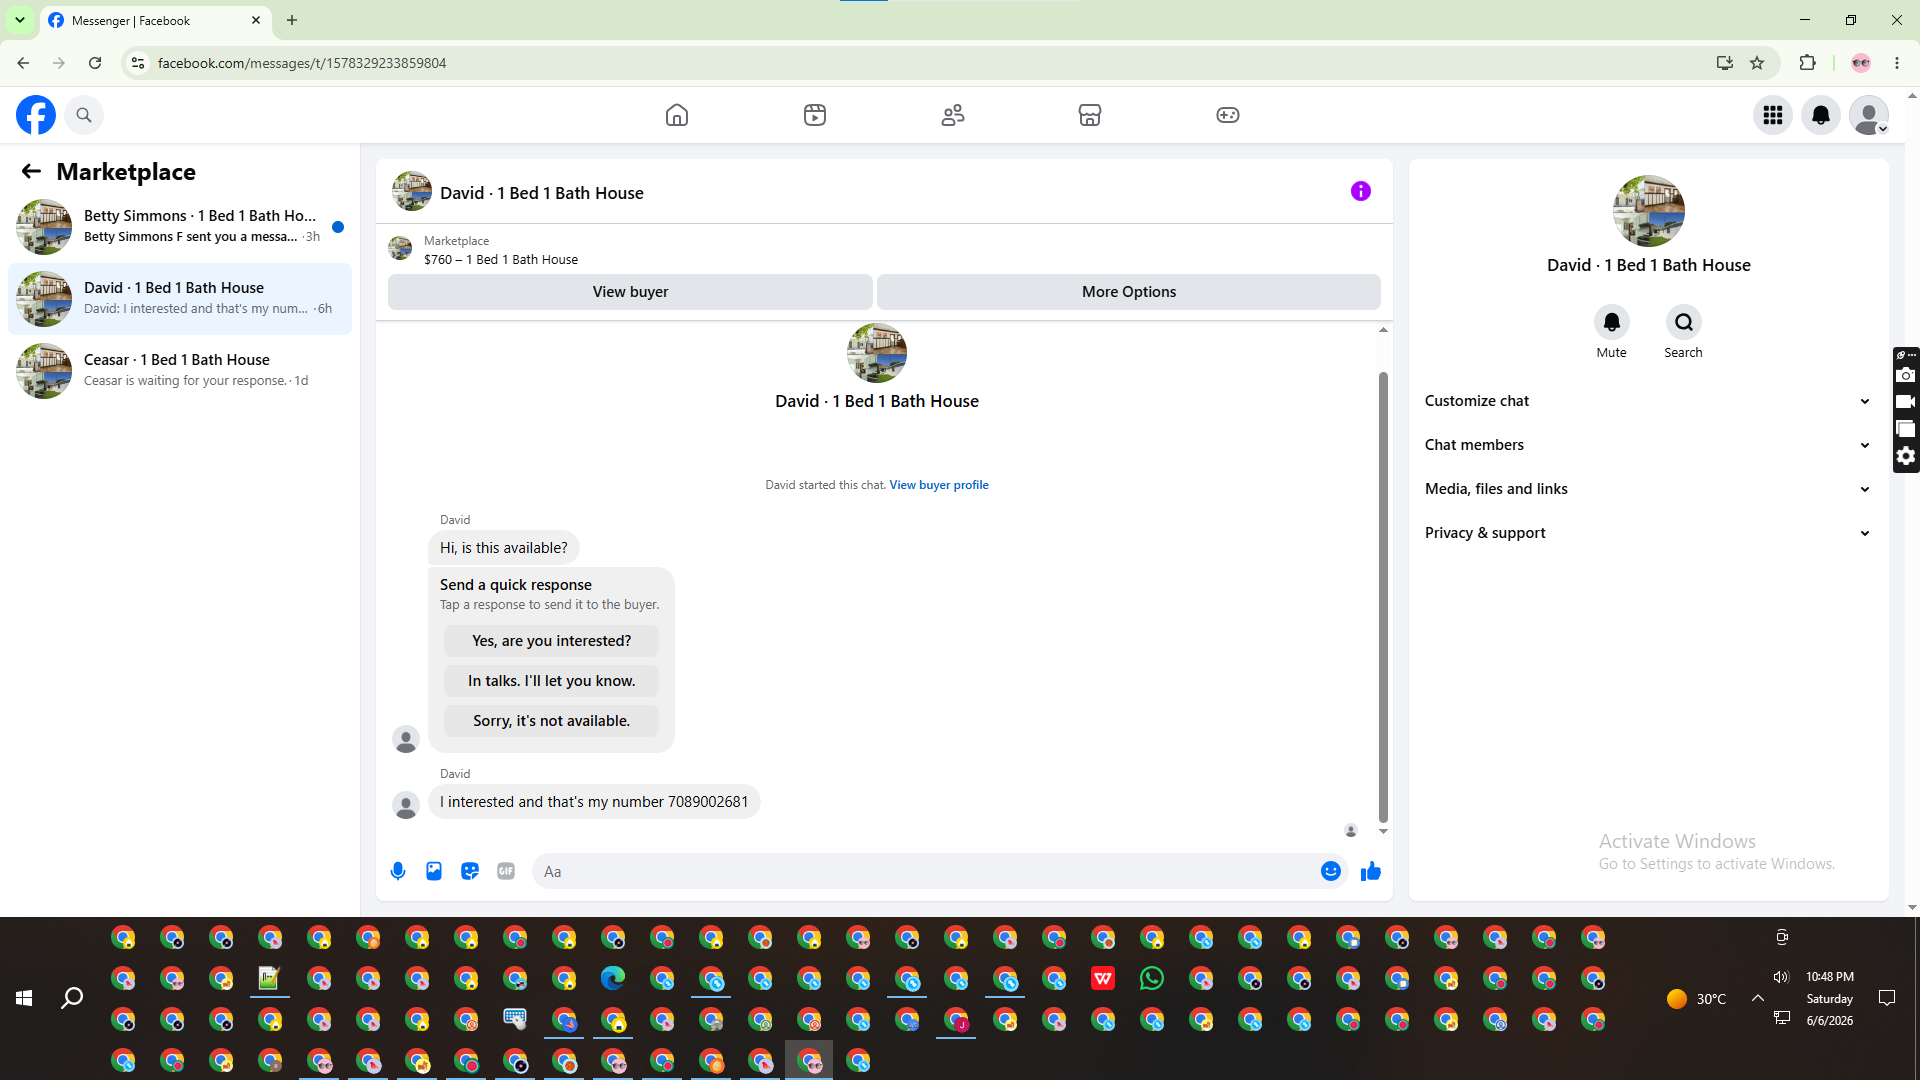This screenshot has width=1920, height=1080.
Task: Open the Windows Start menu
Action: [24, 998]
